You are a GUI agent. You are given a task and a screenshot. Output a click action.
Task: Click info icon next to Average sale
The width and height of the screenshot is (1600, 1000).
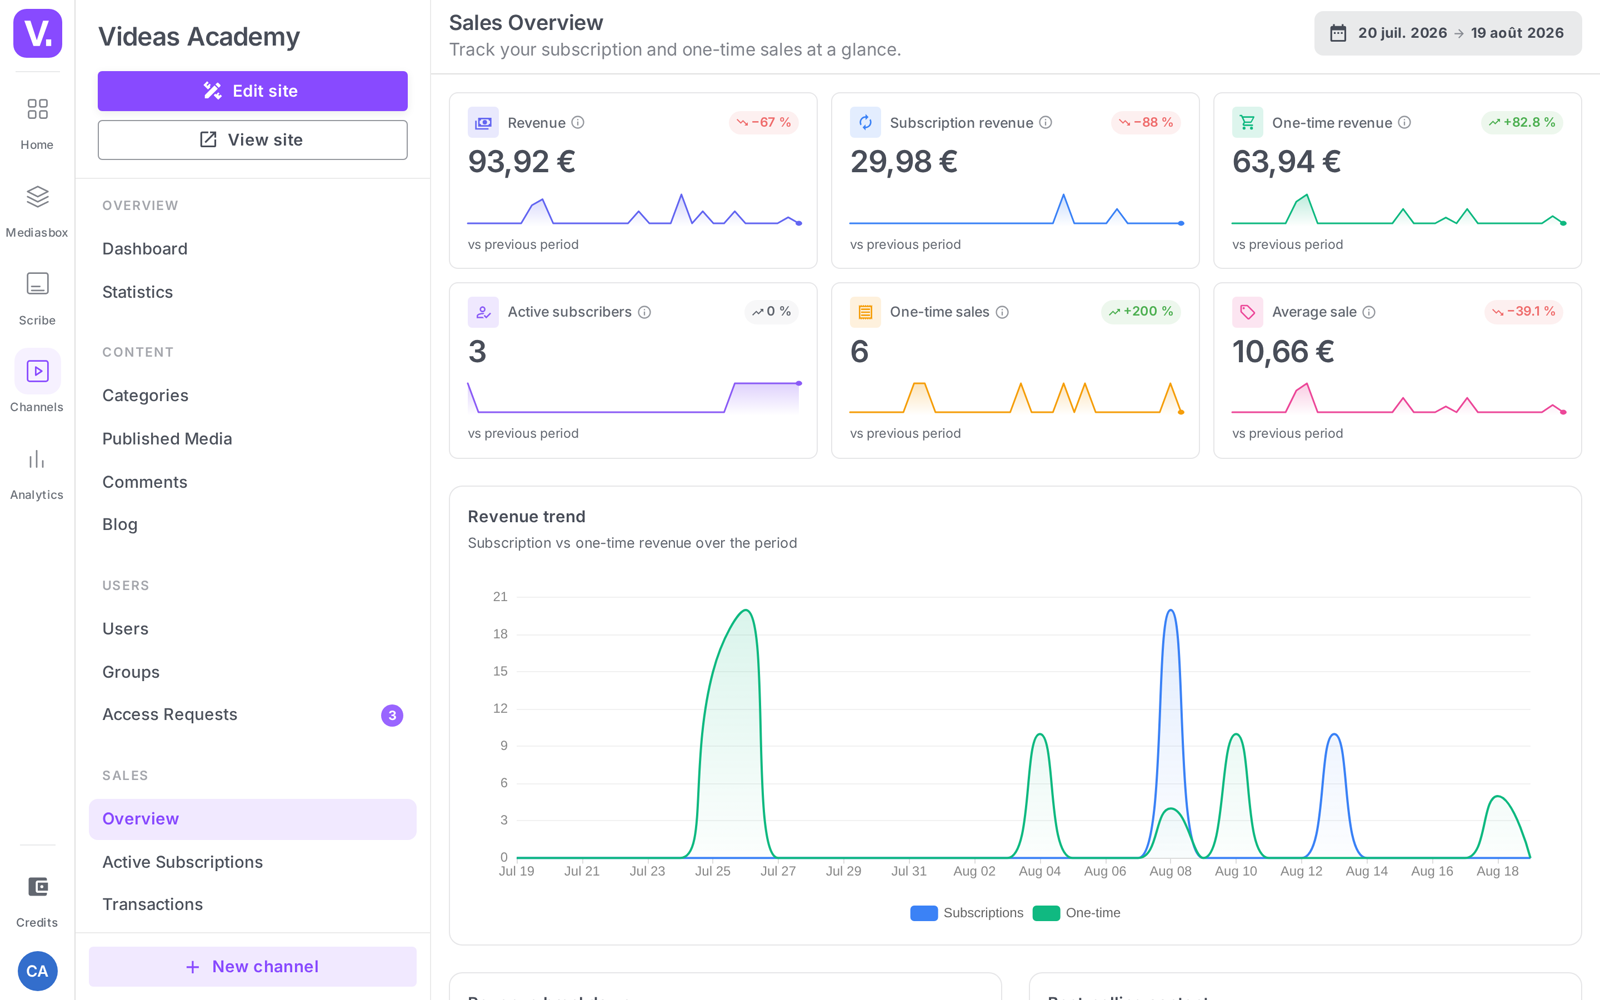(x=1369, y=312)
